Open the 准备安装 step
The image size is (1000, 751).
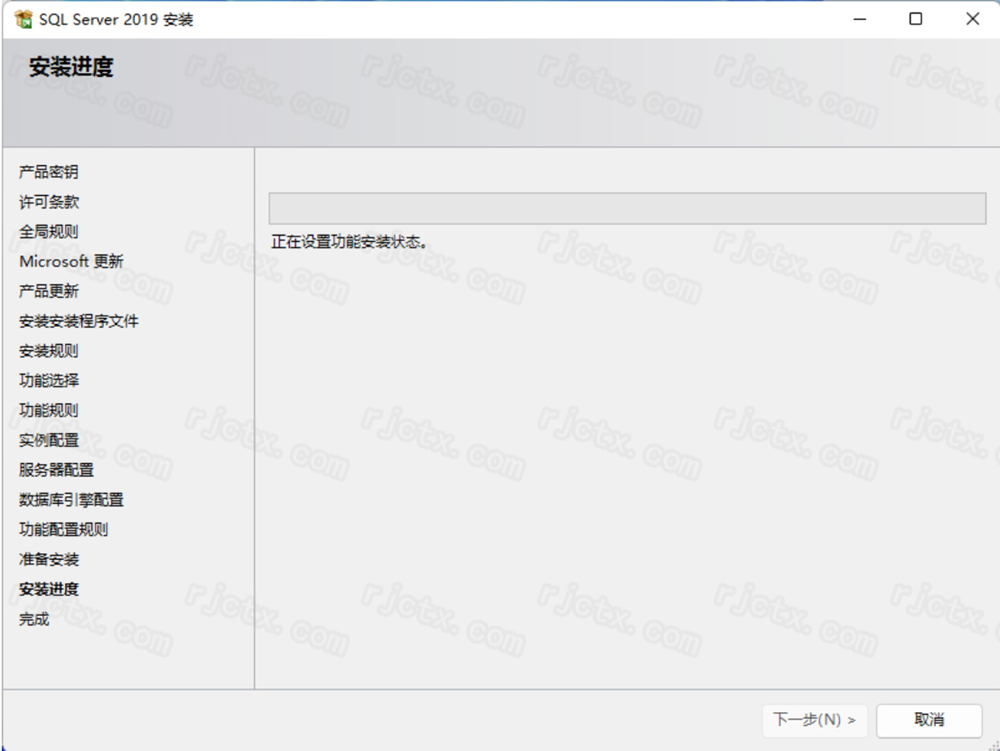click(x=49, y=559)
